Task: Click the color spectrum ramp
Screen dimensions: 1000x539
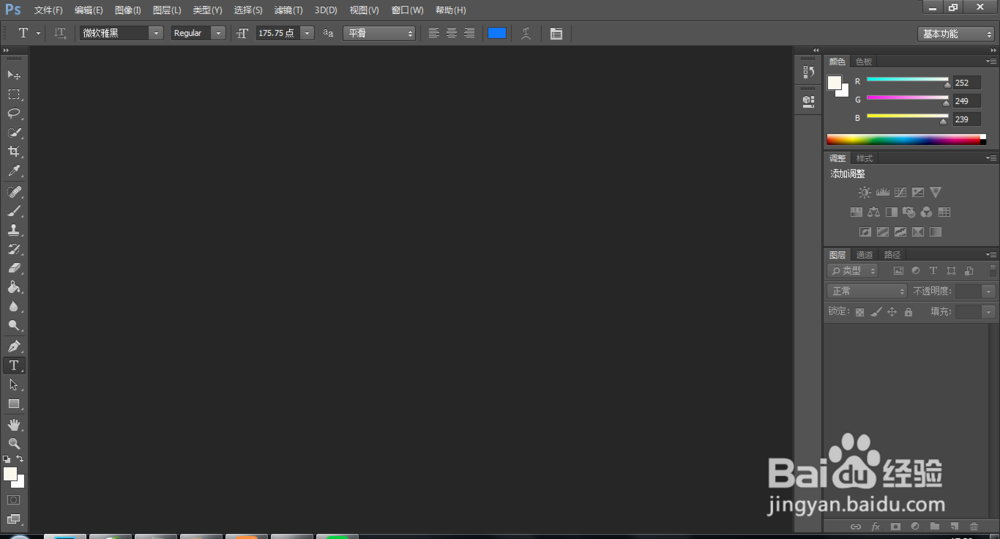Action: point(906,139)
